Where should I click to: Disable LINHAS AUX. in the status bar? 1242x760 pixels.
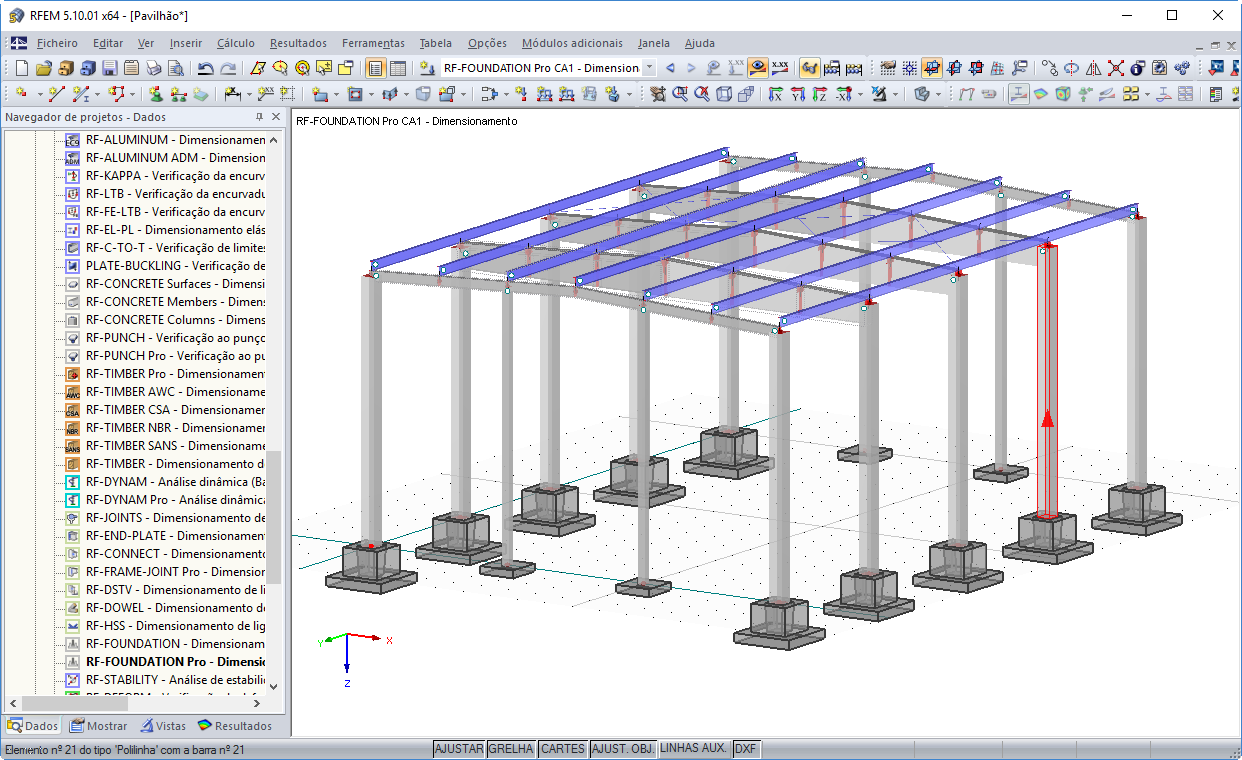point(694,748)
